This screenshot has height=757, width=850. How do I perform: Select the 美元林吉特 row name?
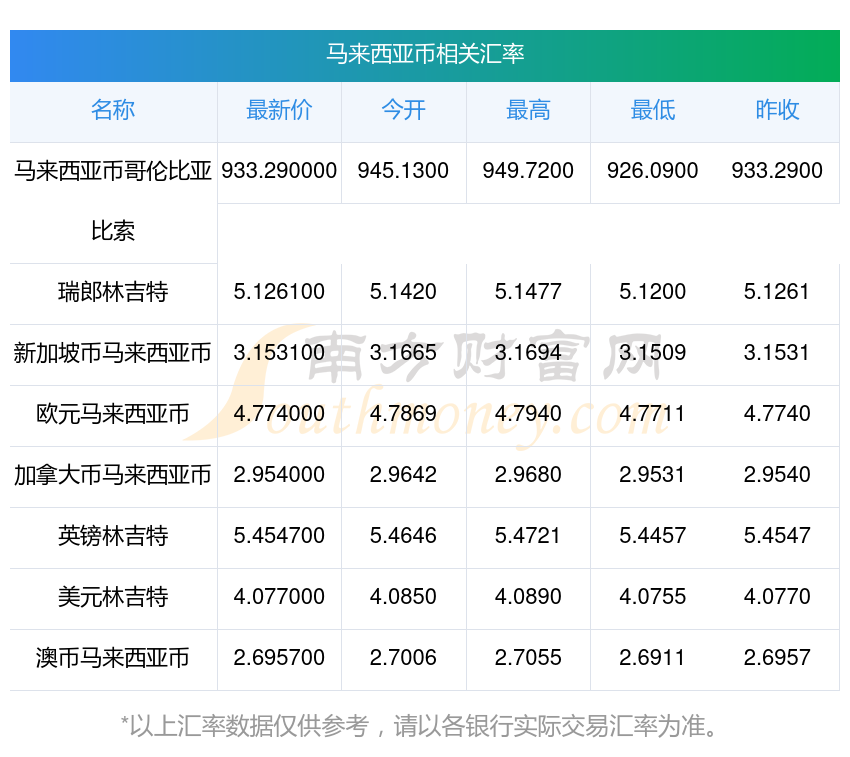click(x=113, y=597)
